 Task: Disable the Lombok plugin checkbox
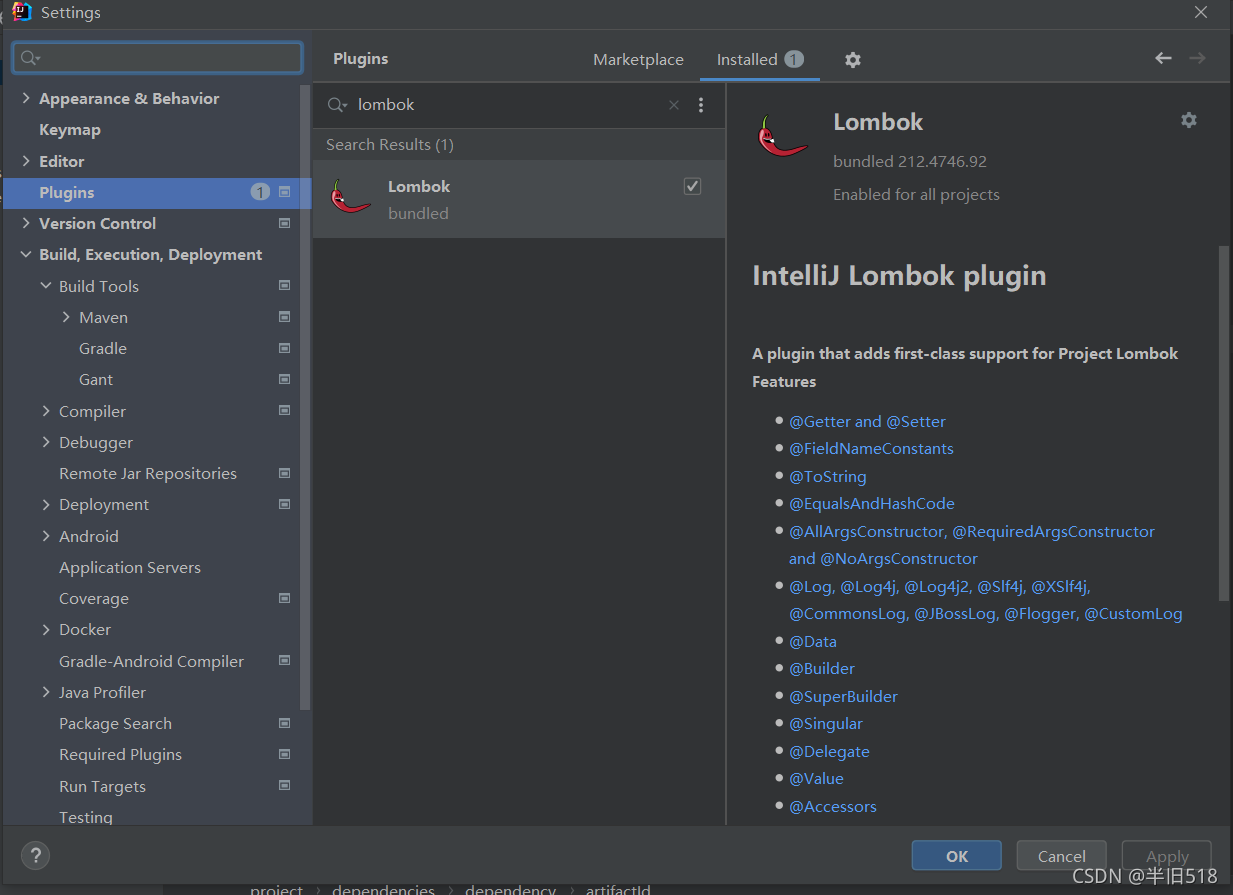(692, 186)
